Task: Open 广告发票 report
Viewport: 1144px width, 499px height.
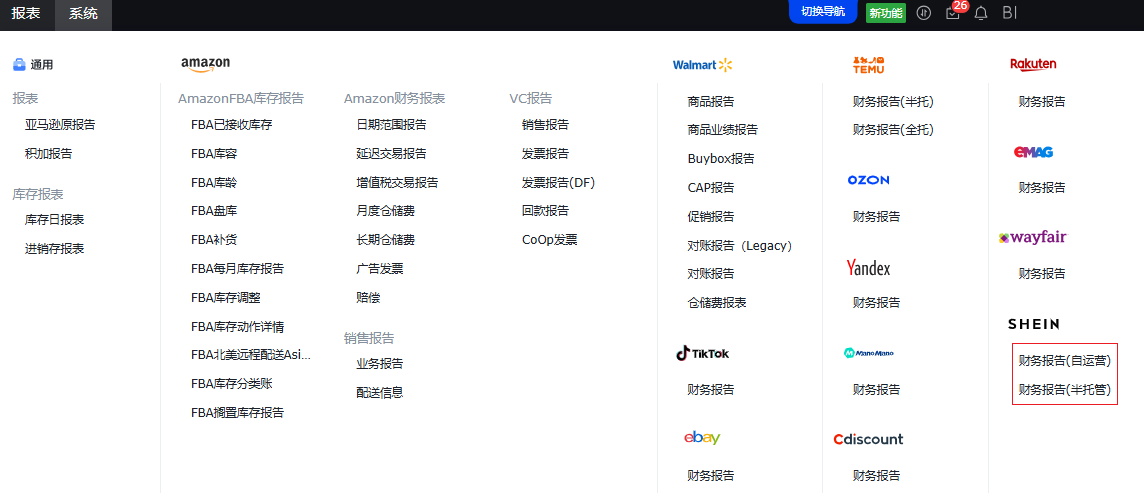Action: coord(379,268)
